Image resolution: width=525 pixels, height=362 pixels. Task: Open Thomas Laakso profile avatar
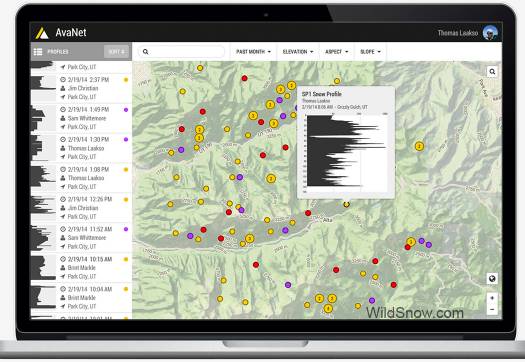(490, 32)
